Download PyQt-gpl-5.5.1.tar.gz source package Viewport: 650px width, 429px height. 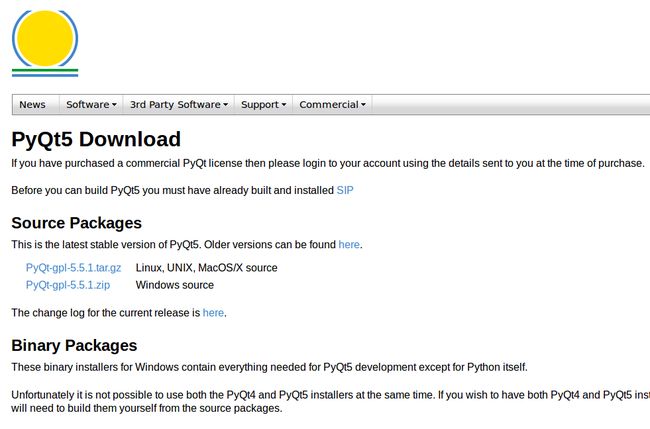(73, 268)
